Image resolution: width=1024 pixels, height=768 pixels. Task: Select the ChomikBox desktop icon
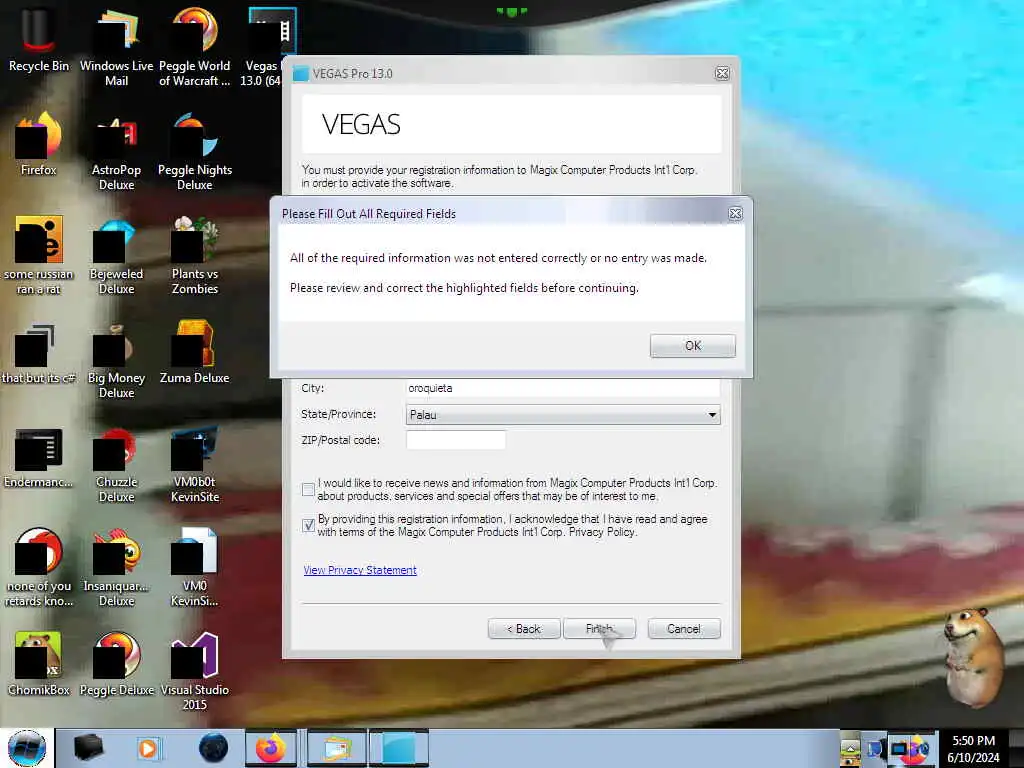(x=39, y=664)
